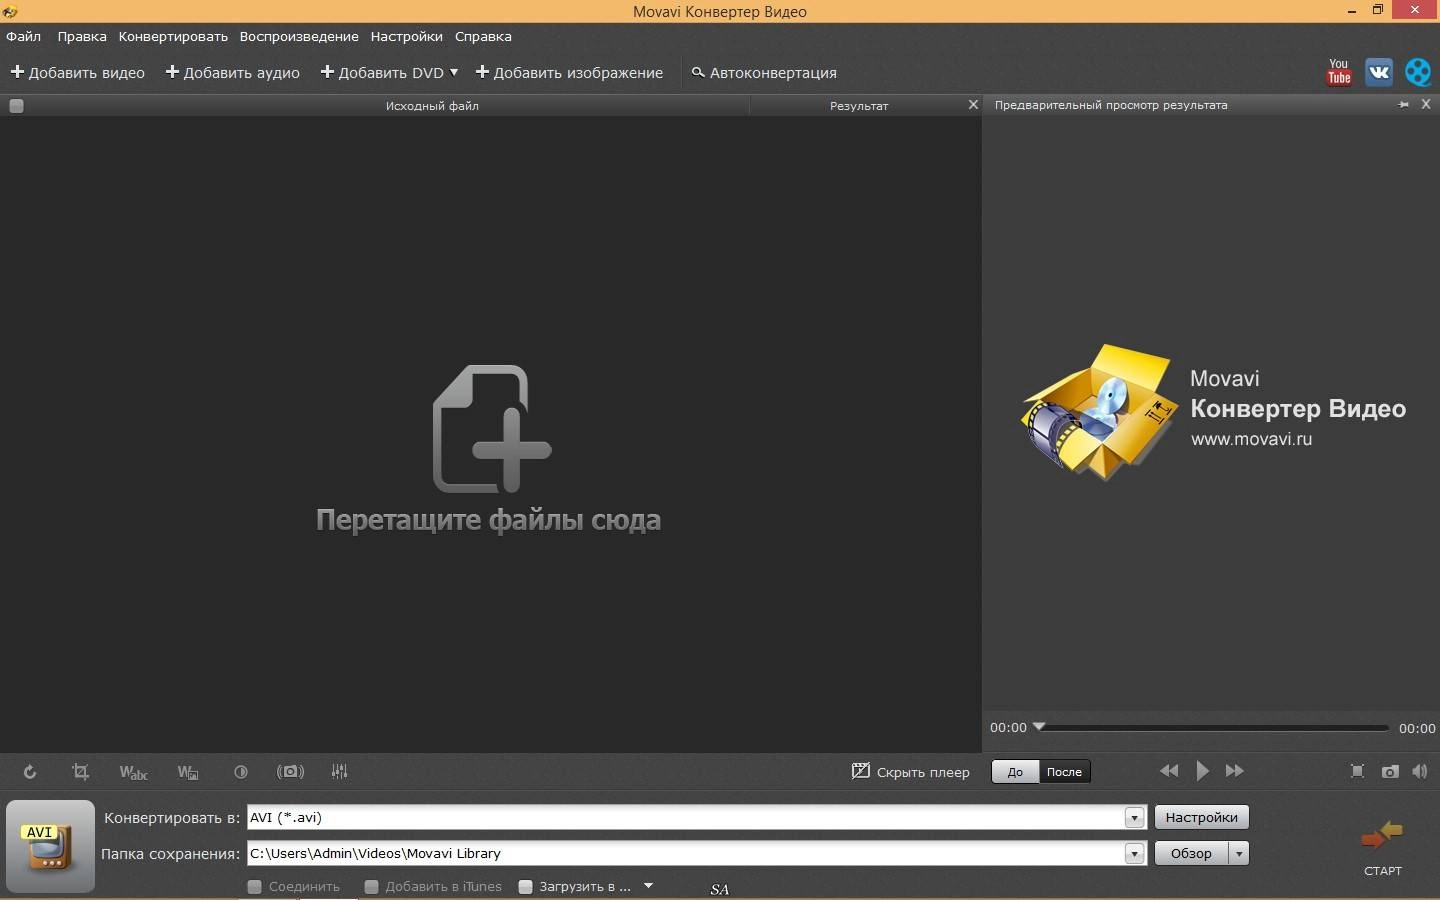Image resolution: width=1440 pixels, height=900 pixels.
Task: Click the START convert arrows icon
Action: [x=1382, y=837]
